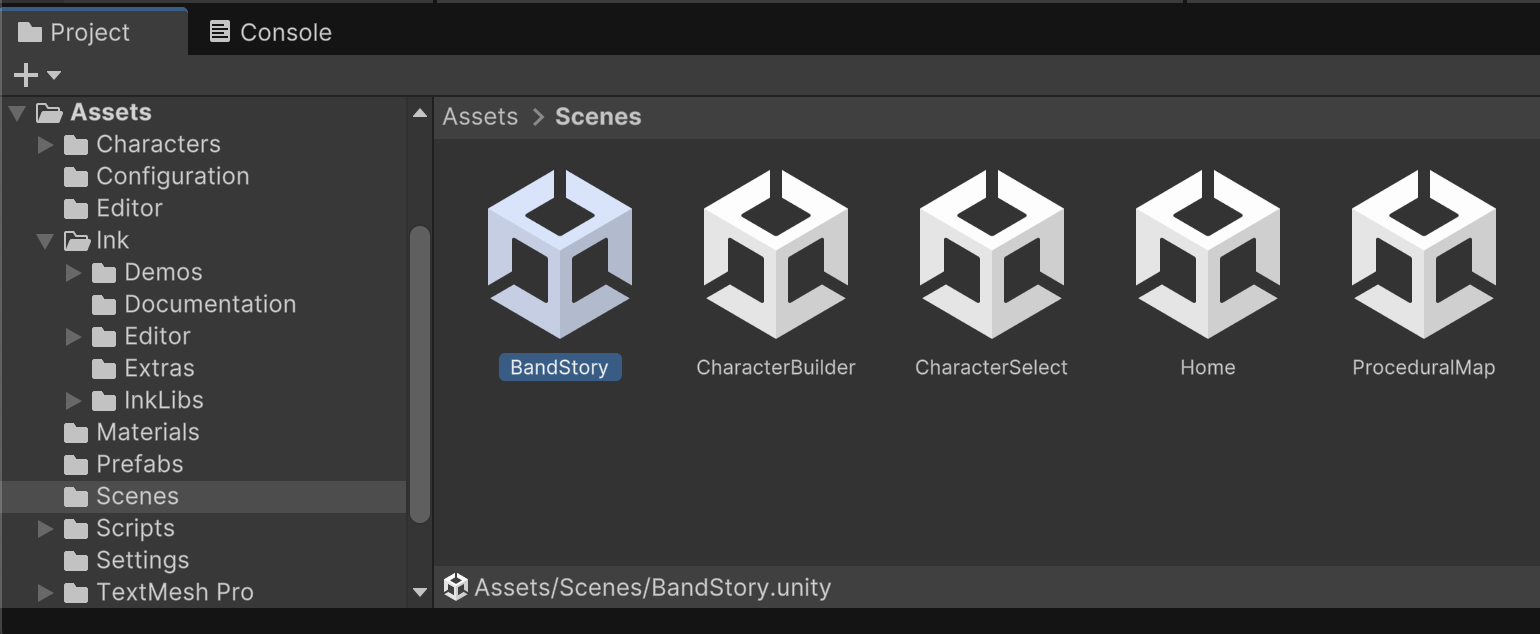This screenshot has height=634, width=1540.
Task: Switch to the Console tab
Action: coord(270,32)
